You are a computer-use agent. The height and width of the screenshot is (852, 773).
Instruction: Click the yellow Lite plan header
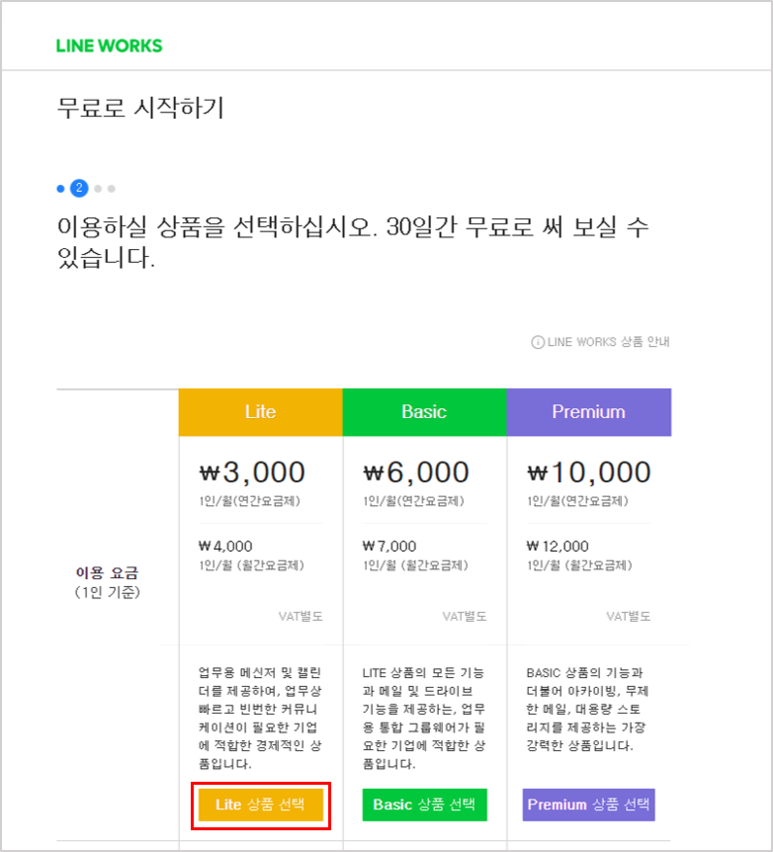(261, 412)
